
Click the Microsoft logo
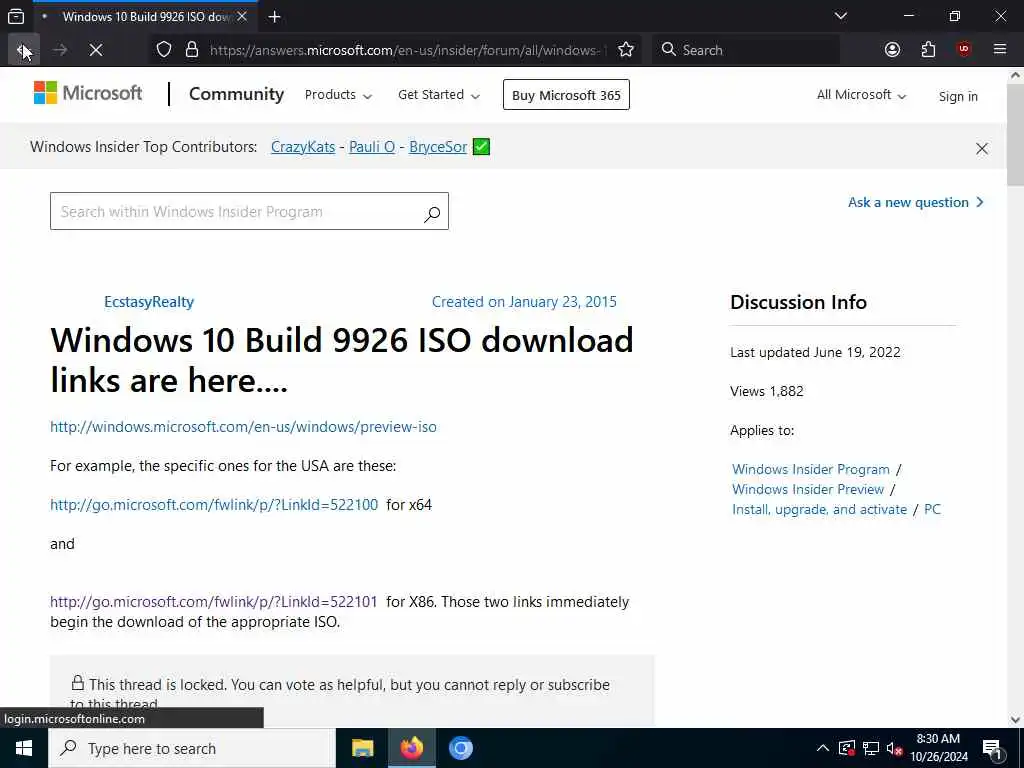[x=88, y=93]
